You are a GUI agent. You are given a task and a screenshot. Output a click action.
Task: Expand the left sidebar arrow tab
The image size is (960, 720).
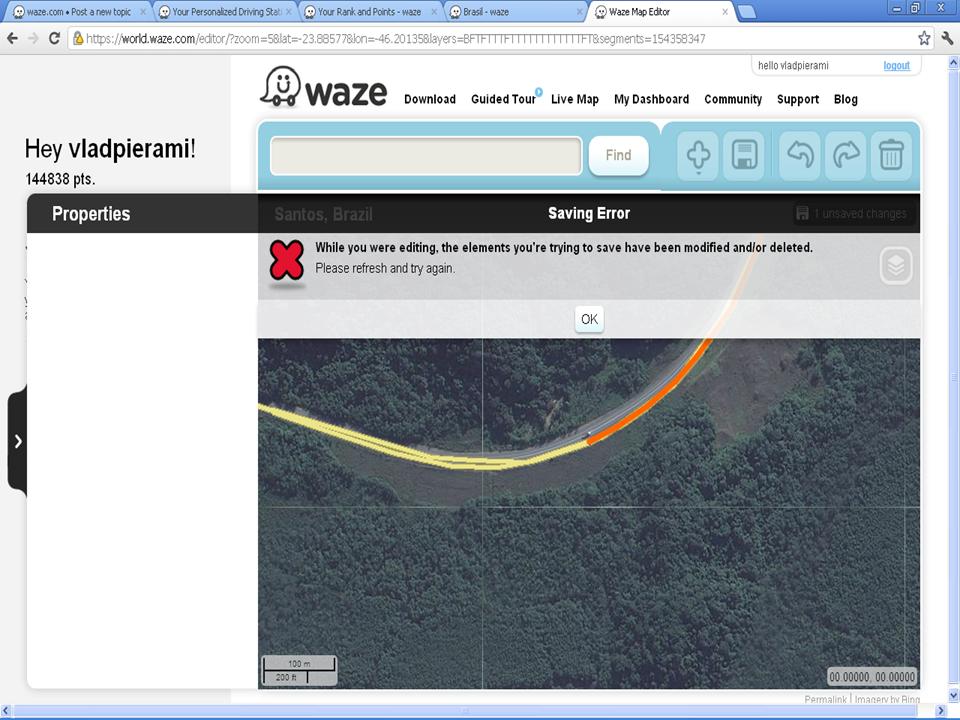17,441
